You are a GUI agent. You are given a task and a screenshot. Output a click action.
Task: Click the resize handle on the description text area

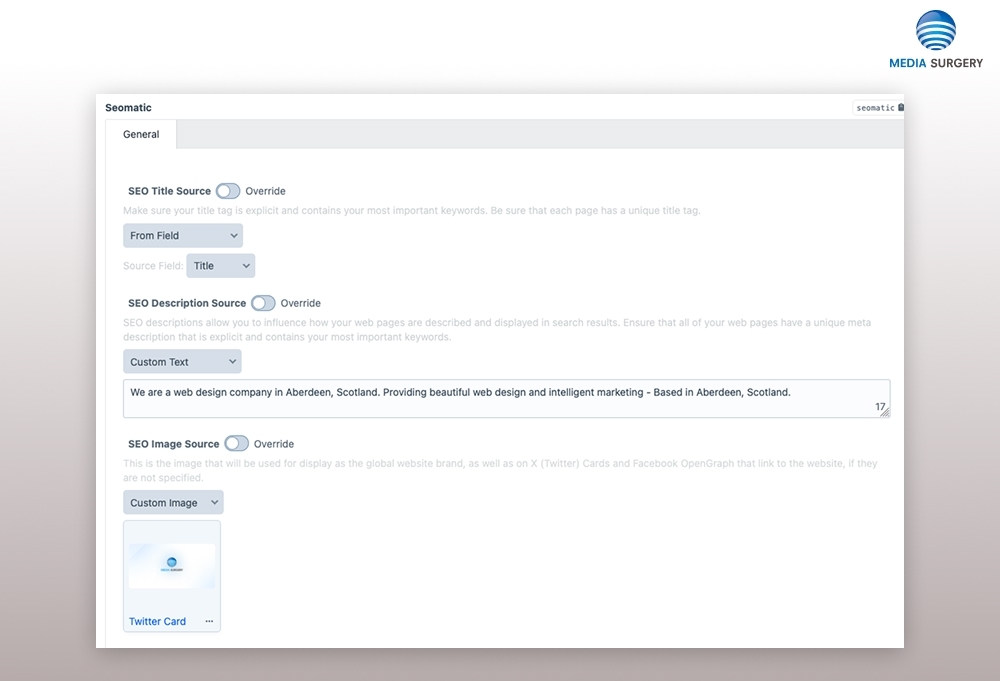click(884, 410)
